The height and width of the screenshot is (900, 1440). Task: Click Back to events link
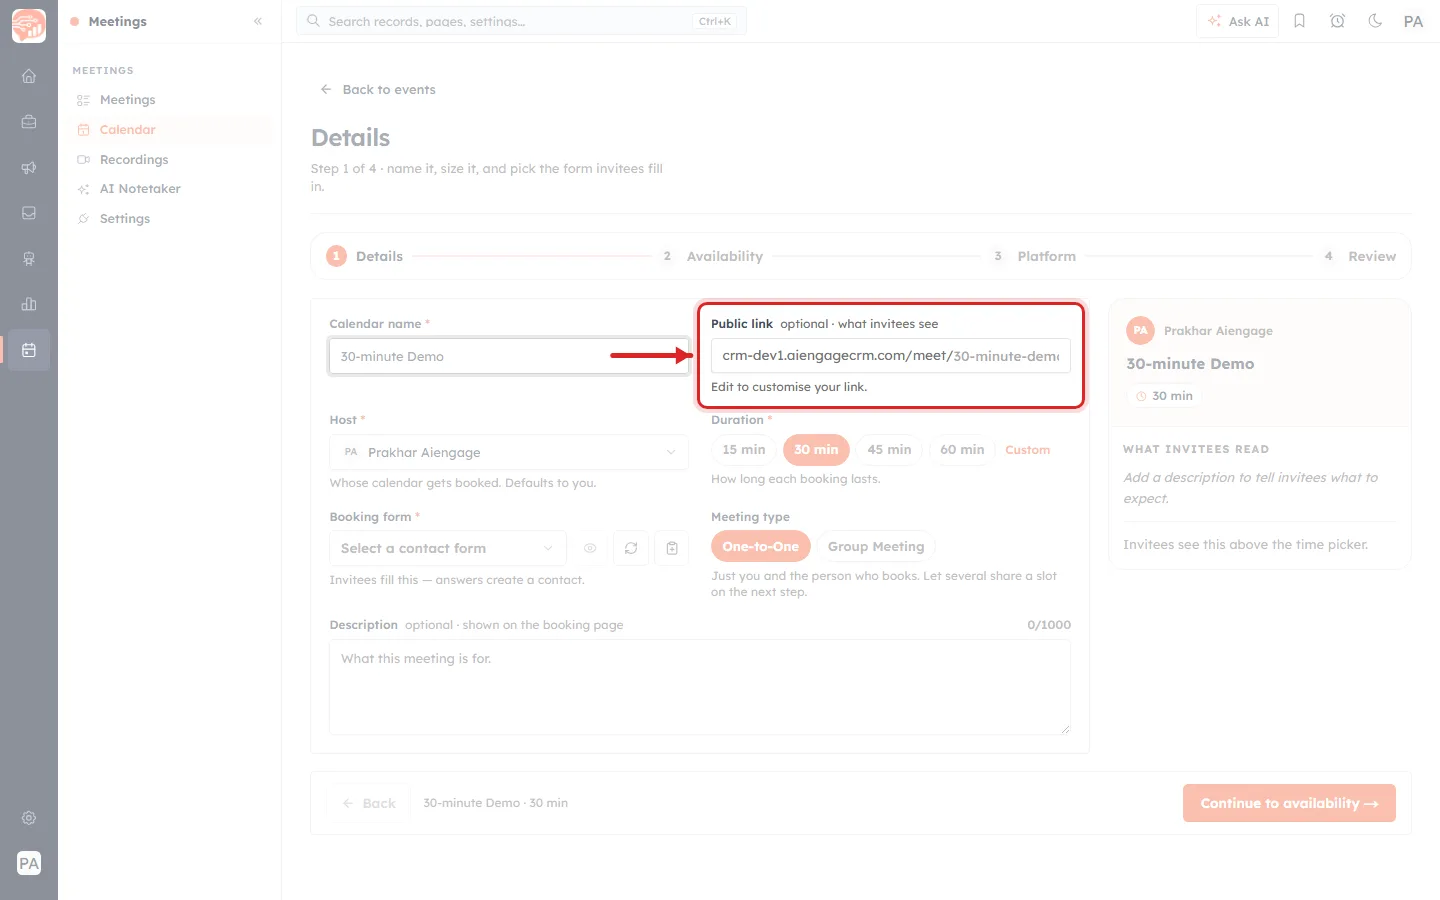click(x=378, y=89)
